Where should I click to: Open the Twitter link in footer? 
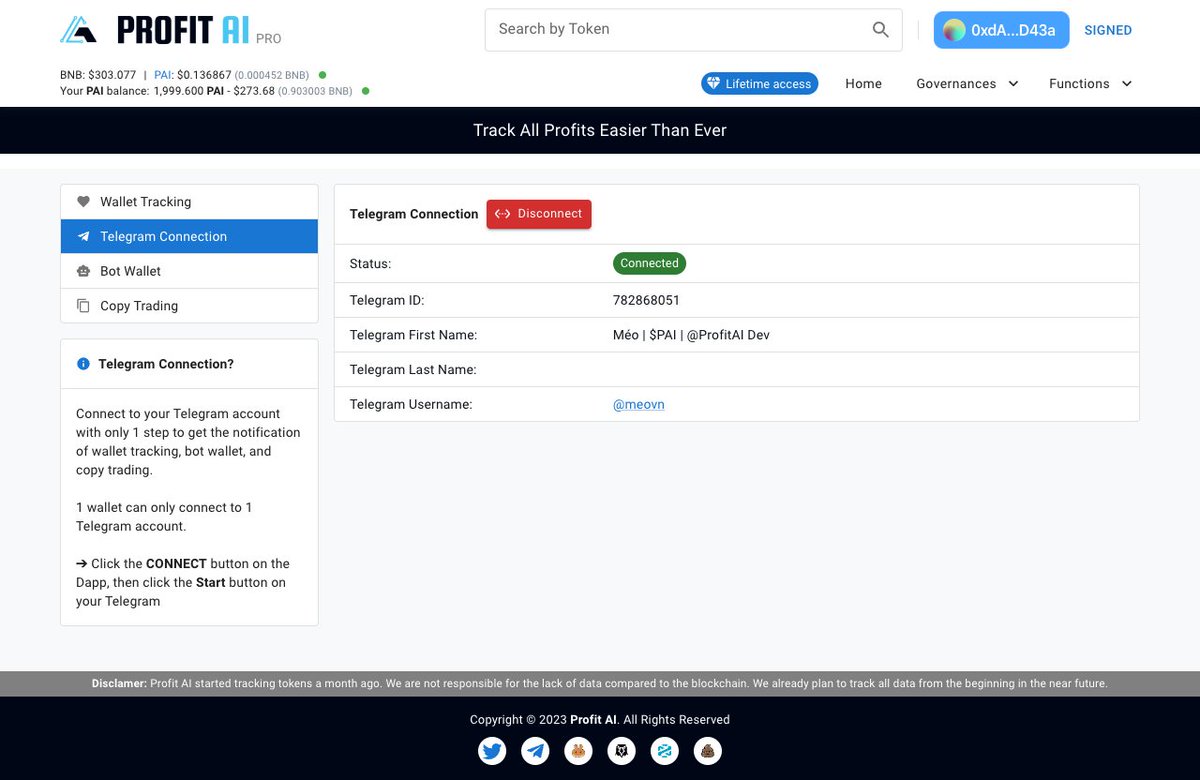click(x=492, y=751)
